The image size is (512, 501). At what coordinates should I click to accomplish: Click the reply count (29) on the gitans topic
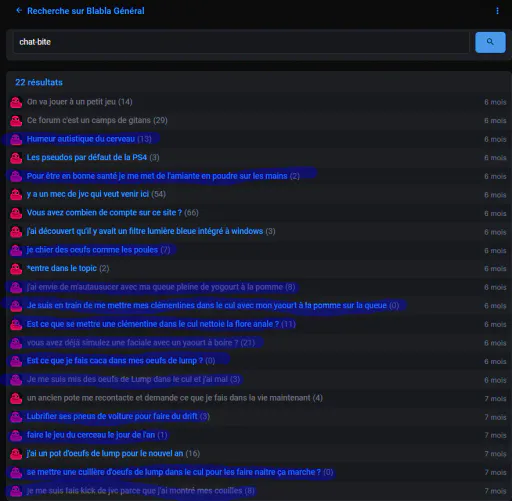click(160, 120)
